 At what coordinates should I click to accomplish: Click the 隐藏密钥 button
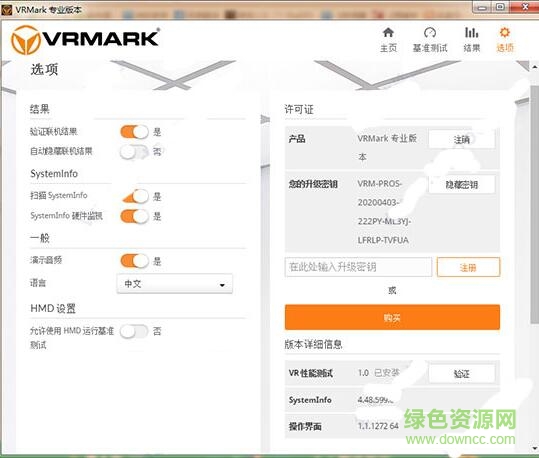point(462,185)
